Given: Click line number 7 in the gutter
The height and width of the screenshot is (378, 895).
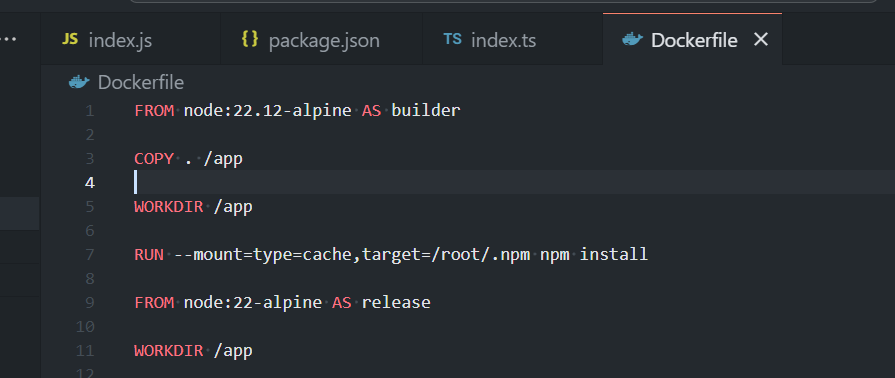Looking at the screenshot, I should tap(90, 255).
